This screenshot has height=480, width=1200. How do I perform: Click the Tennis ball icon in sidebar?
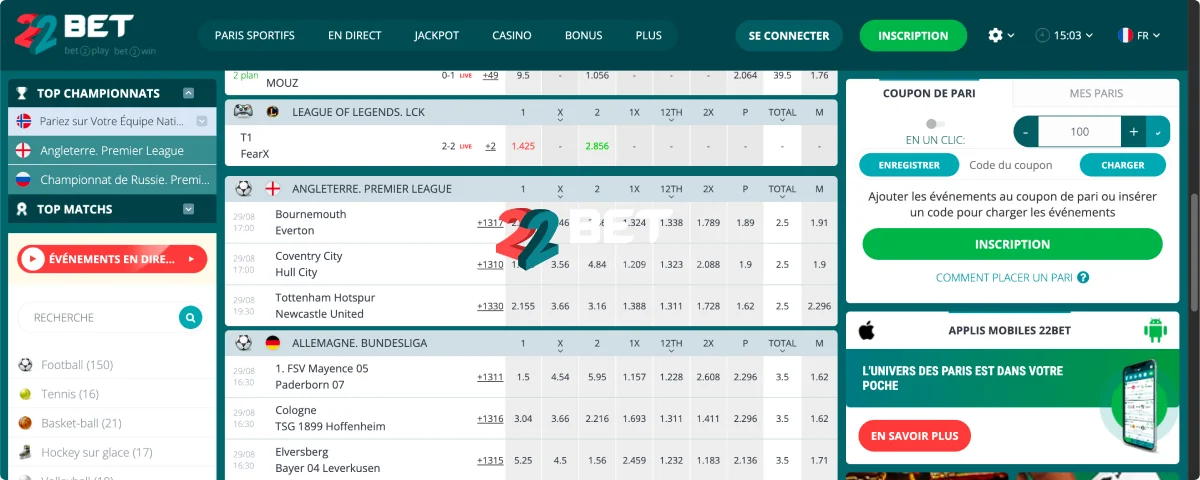tap(25, 394)
